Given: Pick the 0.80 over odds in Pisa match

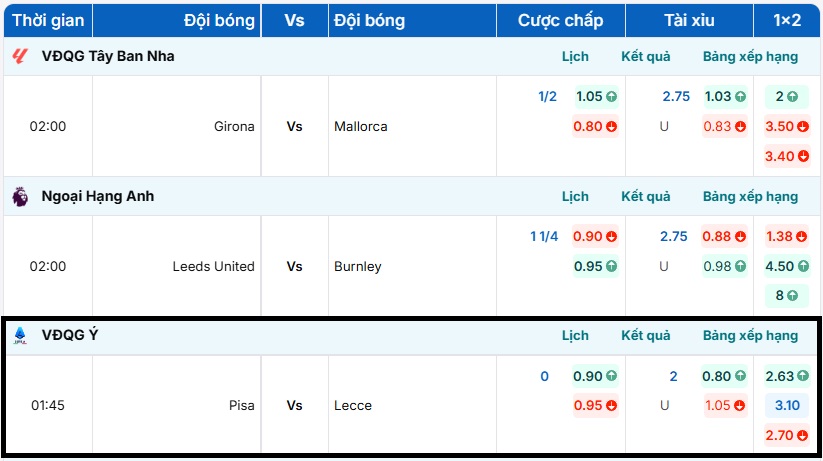Looking at the screenshot, I should point(724,376).
